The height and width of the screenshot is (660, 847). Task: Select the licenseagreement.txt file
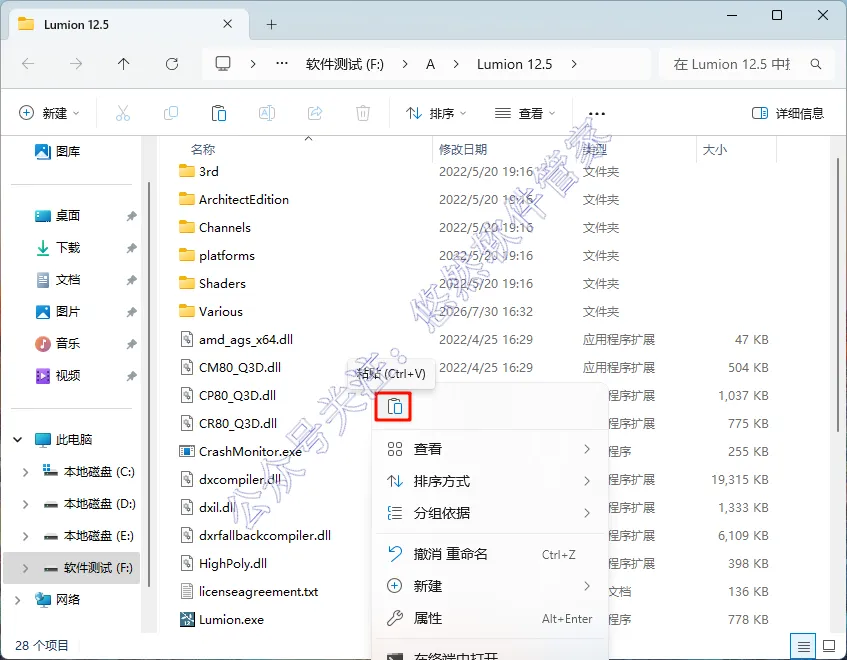click(248, 591)
